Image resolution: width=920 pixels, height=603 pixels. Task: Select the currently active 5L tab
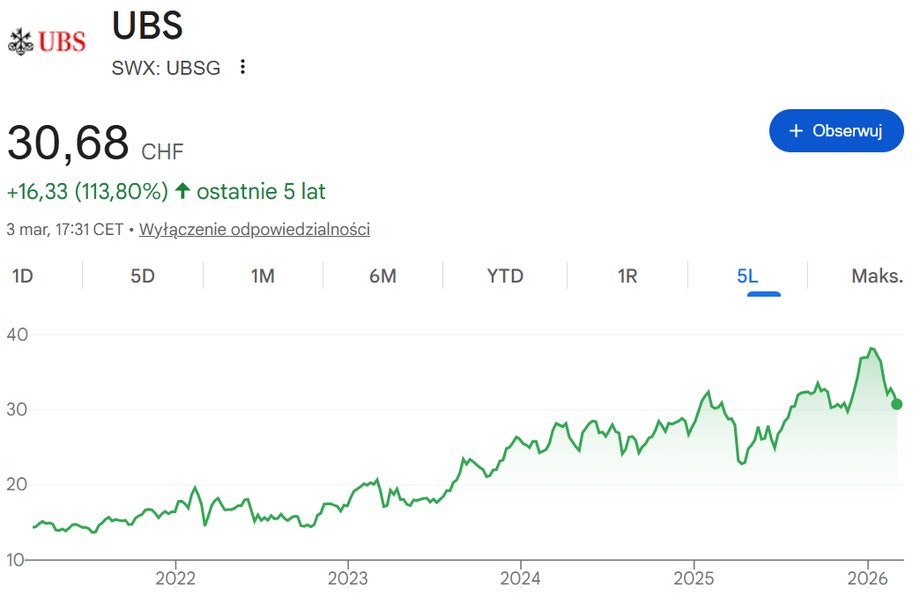click(748, 275)
